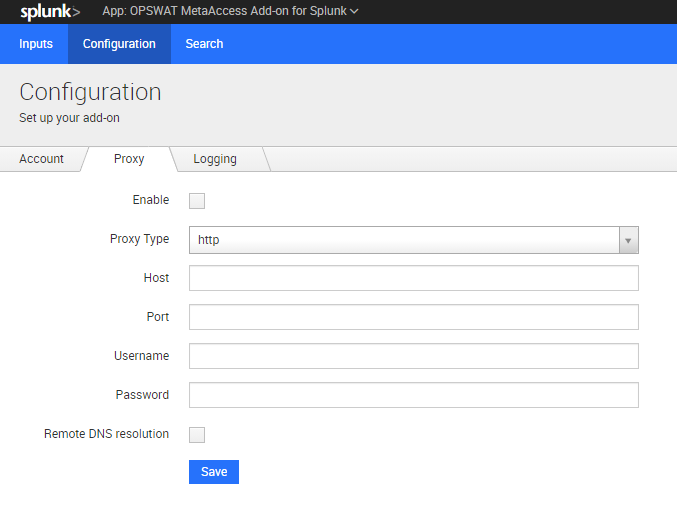
Task: Select the Username text box
Action: point(414,356)
